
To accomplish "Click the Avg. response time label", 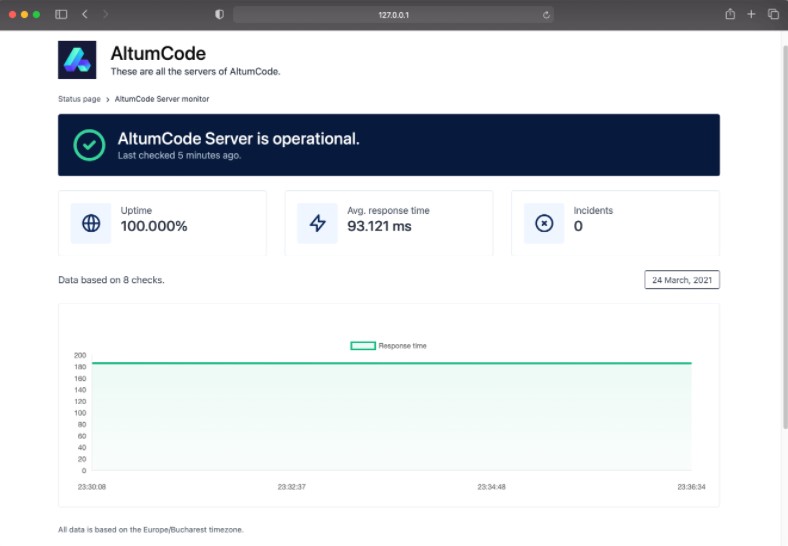I will pyautogui.click(x=388, y=211).
